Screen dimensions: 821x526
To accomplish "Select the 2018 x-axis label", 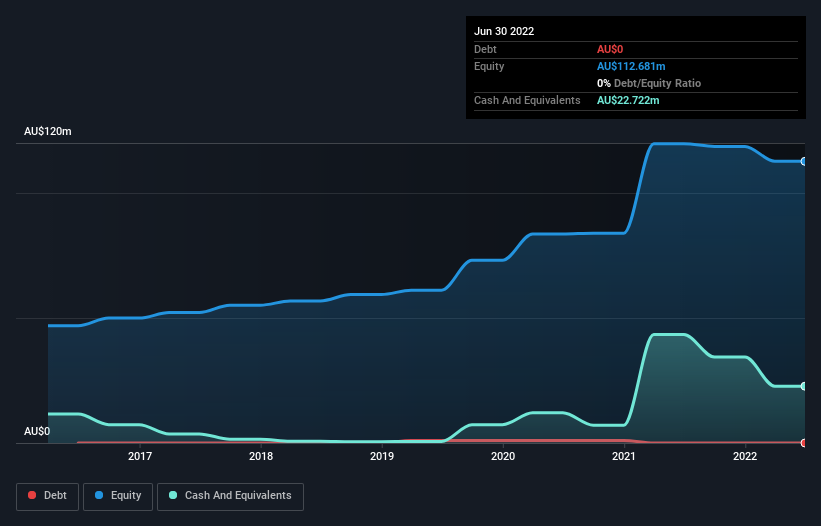I will tap(261, 456).
